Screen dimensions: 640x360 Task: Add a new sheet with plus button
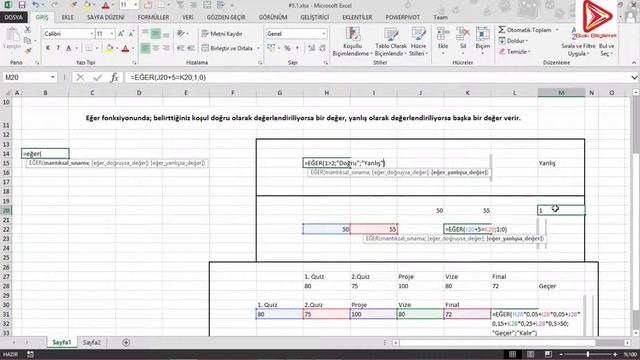coord(126,342)
